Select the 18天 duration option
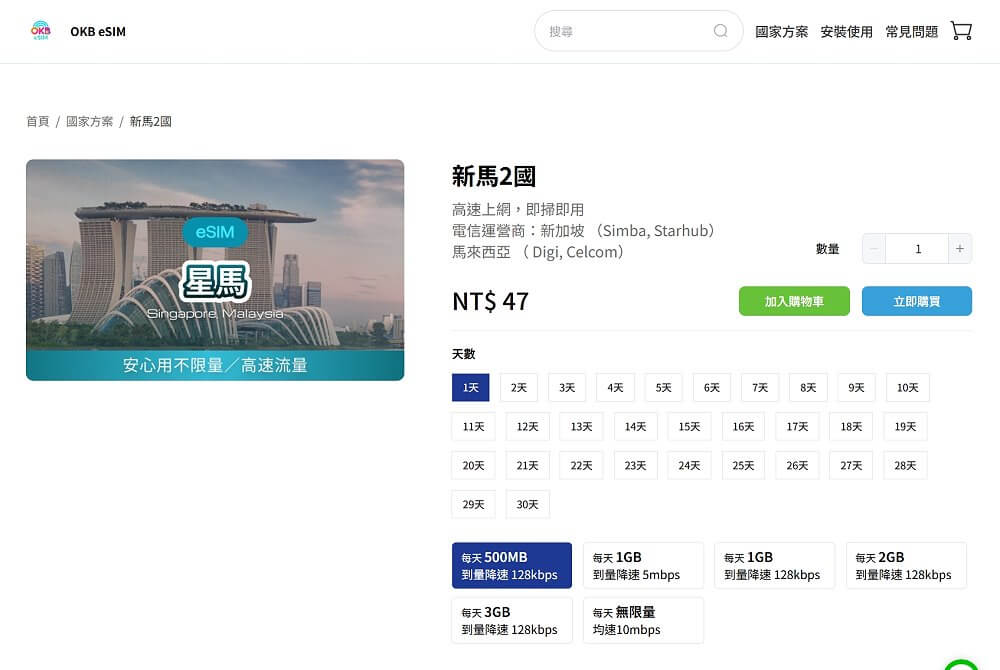1000x670 pixels. (851, 426)
